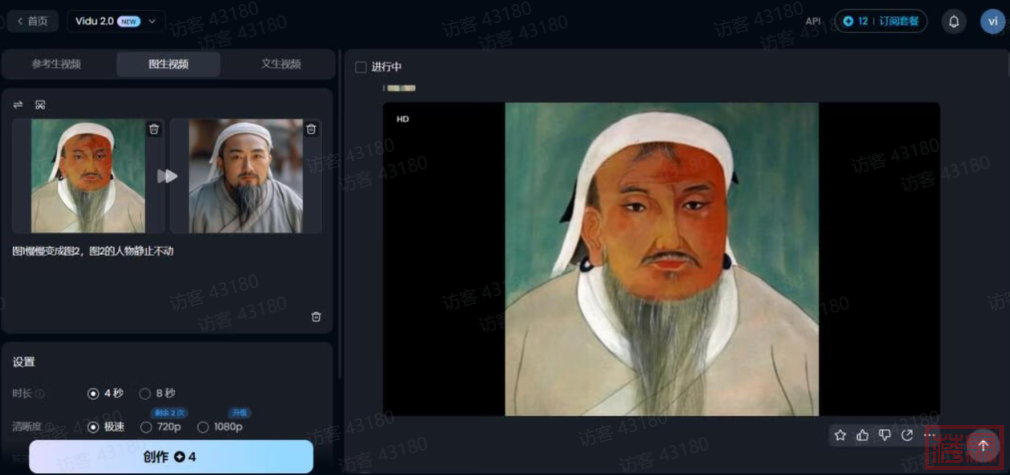
Task: Give the video a thumbs up
Action: [862, 435]
